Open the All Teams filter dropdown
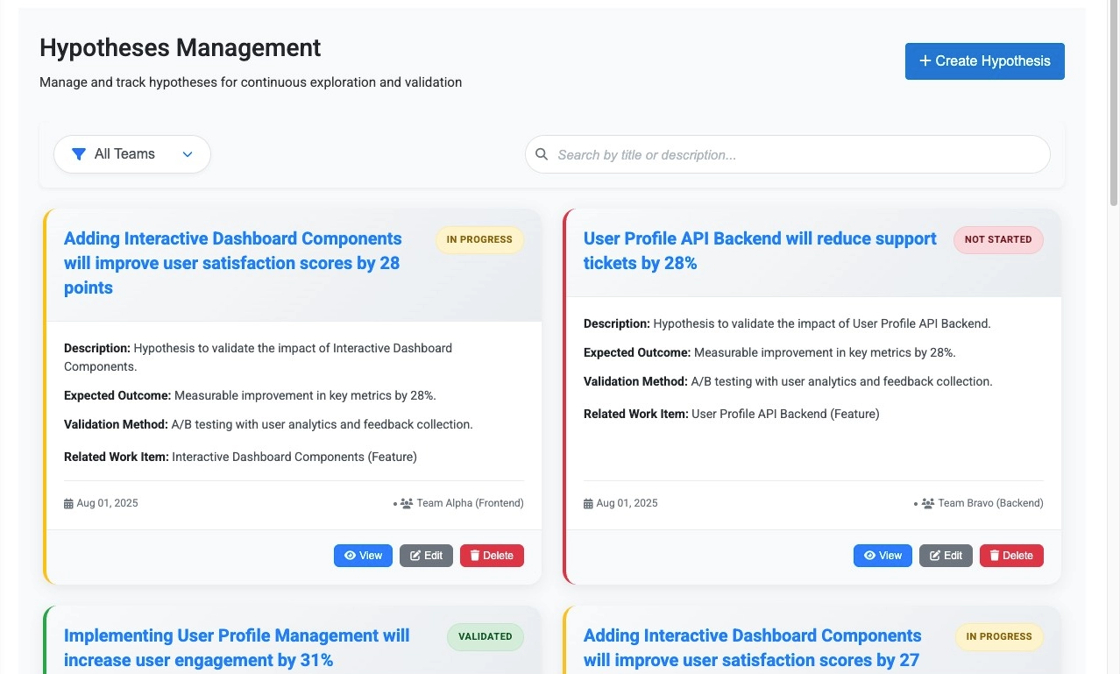 132,154
